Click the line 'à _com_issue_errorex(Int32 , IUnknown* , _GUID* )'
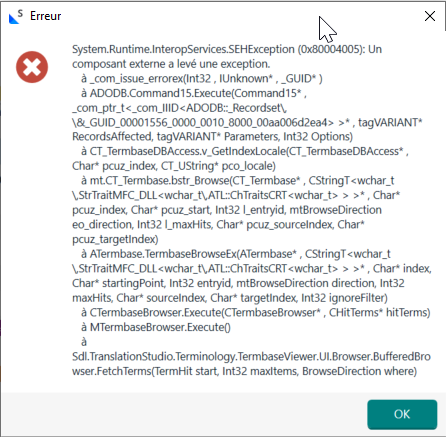Image resolution: width=446 pixels, height=437 pixels. coord(202,79)
